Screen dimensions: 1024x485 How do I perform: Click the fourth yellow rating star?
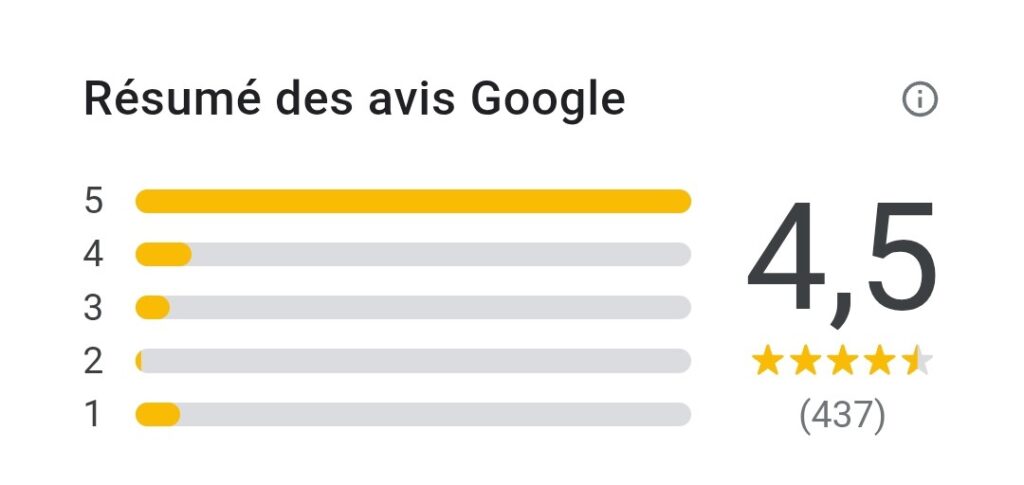(x=880, y=360)
